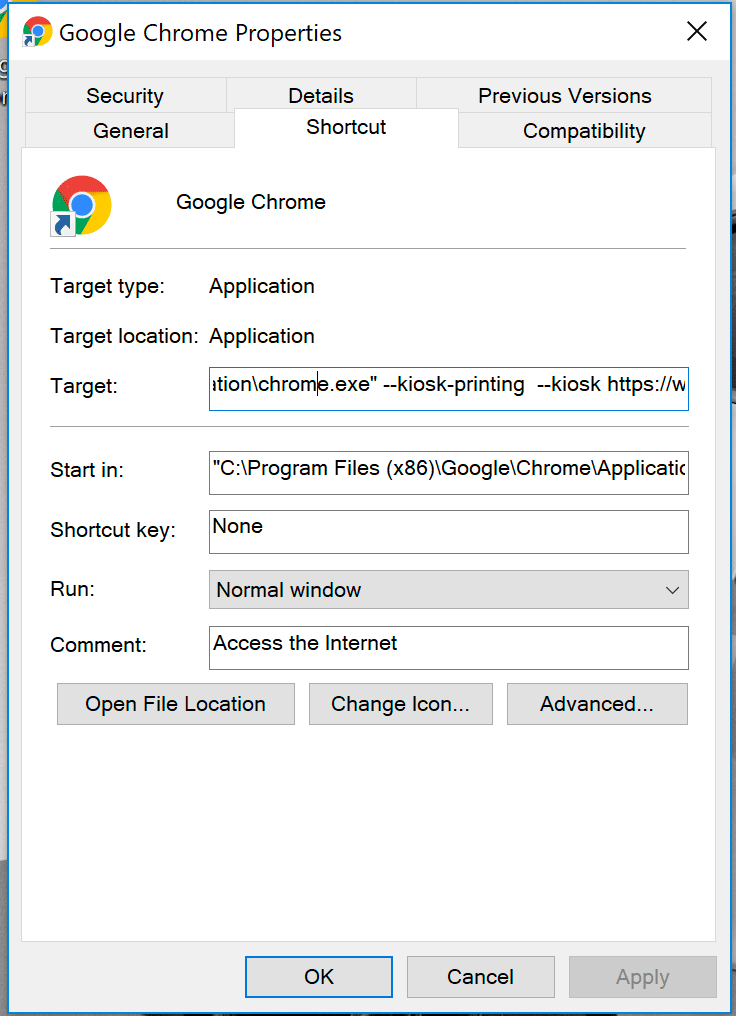Click the Shortcut key field showing None

click(x=448, y=531)
